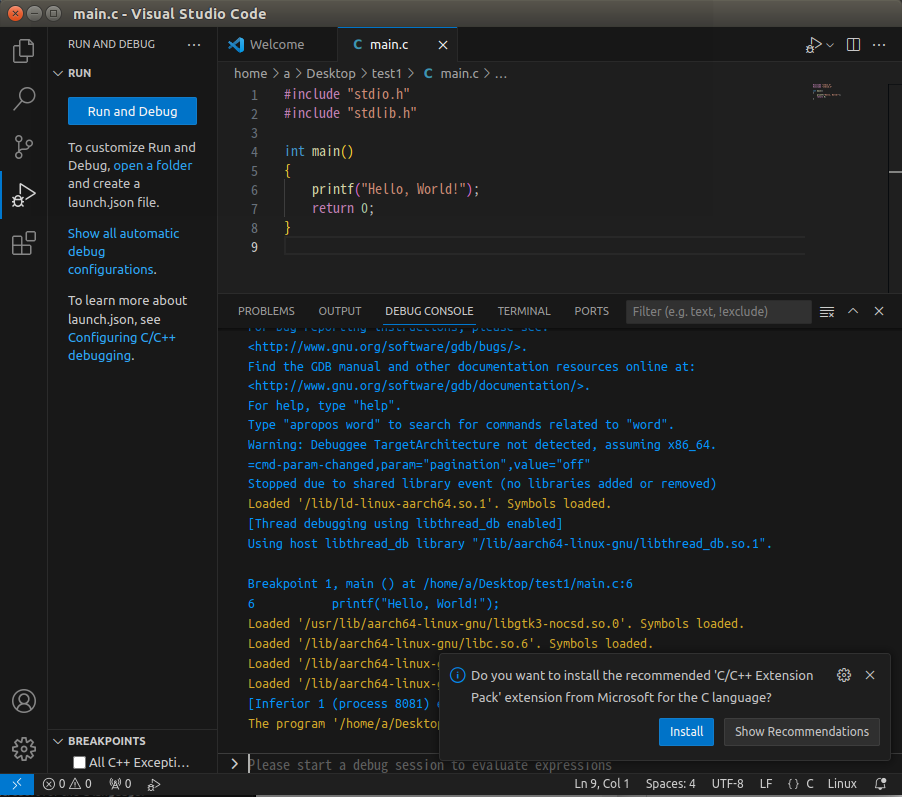The width and height of the screenshot is (902, 797).
Task: Click the test1 breadcrumb segment
Action: pyautogui.click(x=386, y=74)
